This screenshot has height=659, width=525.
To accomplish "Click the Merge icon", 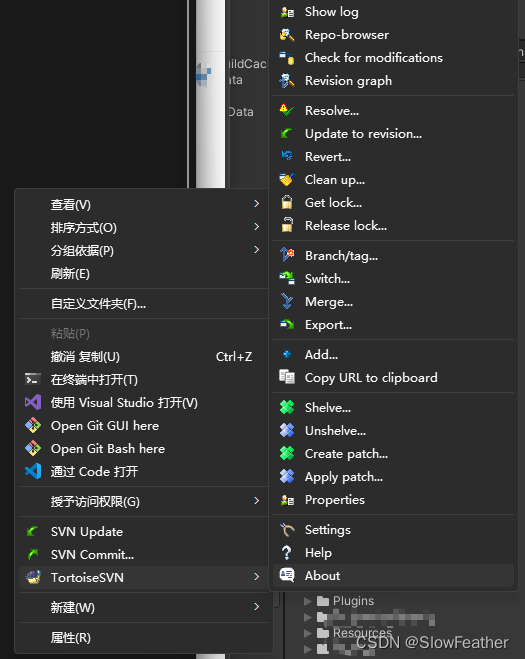I will click(x=287, y=301).
